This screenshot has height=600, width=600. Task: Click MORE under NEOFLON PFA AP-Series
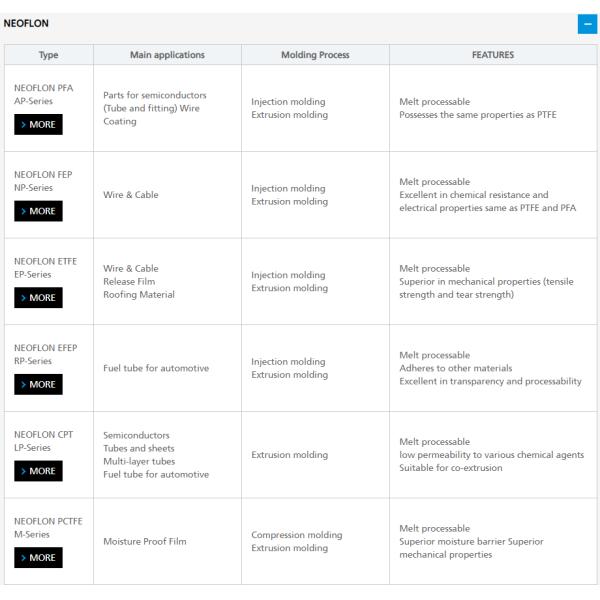[x=38, y=125]
